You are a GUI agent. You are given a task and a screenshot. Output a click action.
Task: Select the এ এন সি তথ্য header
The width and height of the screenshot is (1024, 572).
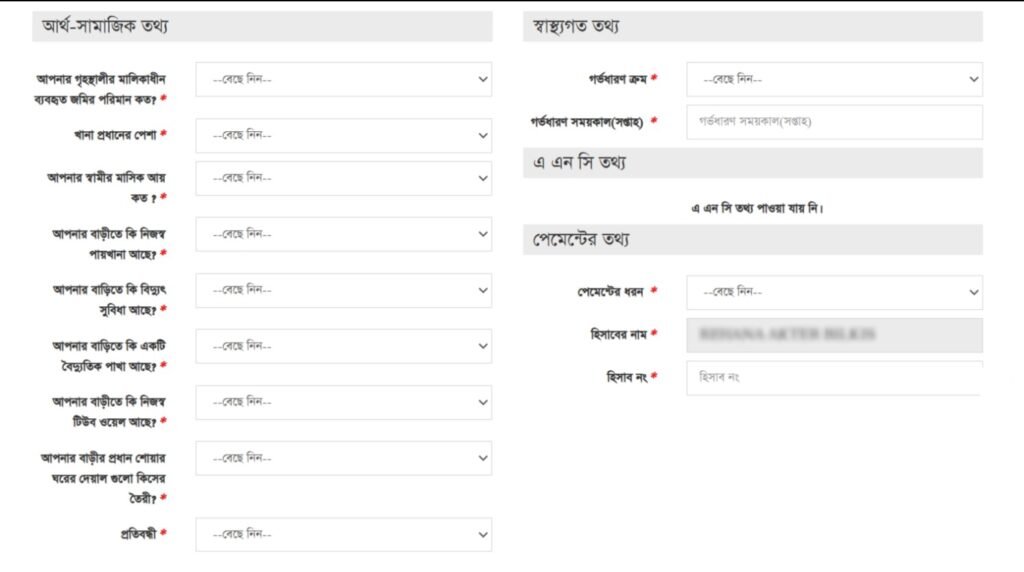752,163
